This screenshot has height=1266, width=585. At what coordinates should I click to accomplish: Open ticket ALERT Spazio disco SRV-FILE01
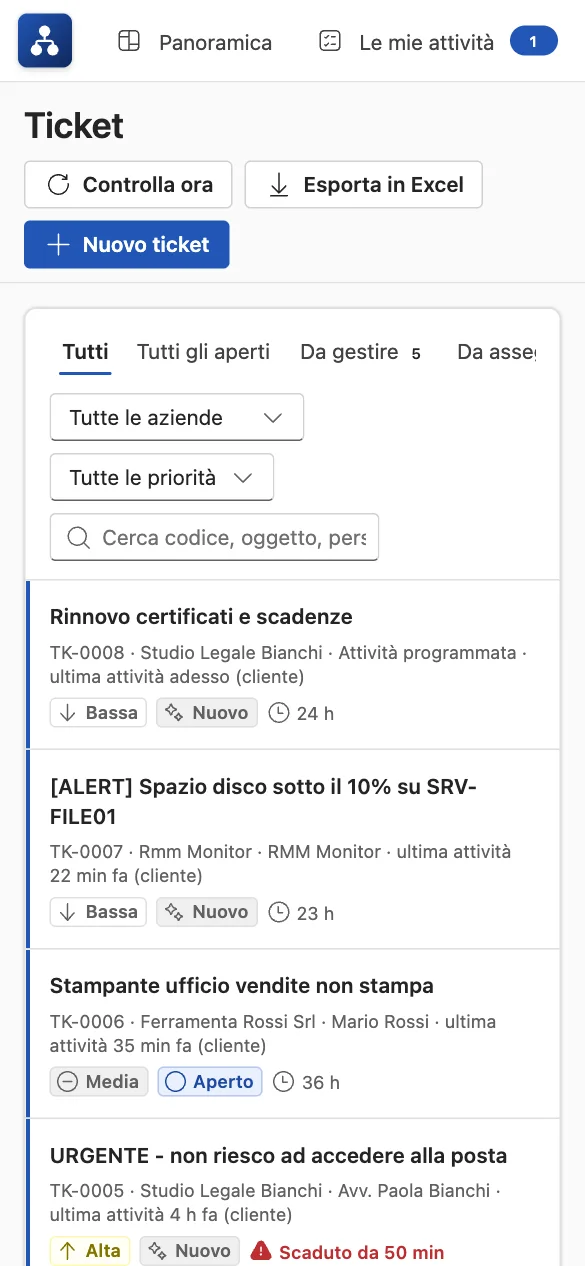[x=263, y=802]
